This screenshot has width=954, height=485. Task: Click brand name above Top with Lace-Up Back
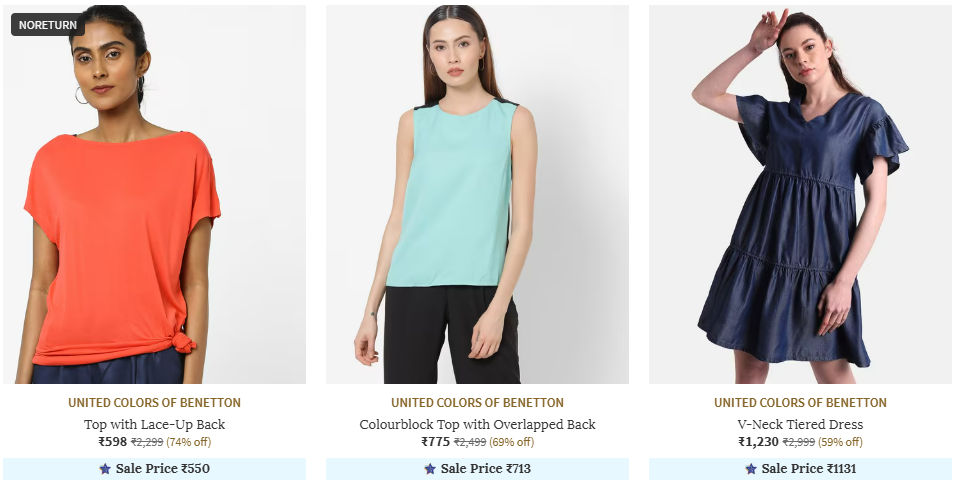[154, 402]
